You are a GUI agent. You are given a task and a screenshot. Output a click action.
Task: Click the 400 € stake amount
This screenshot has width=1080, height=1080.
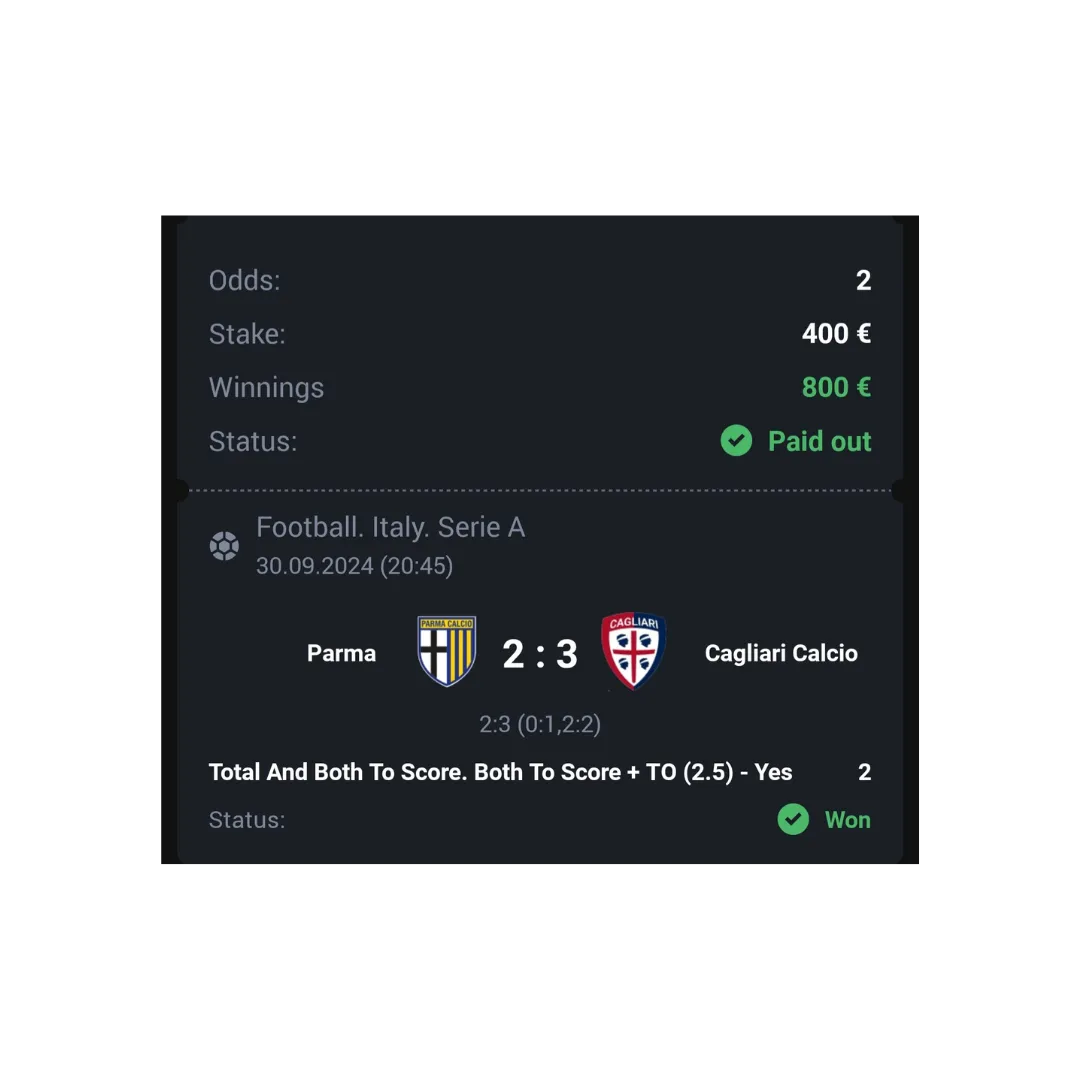[x=836, y=333]
